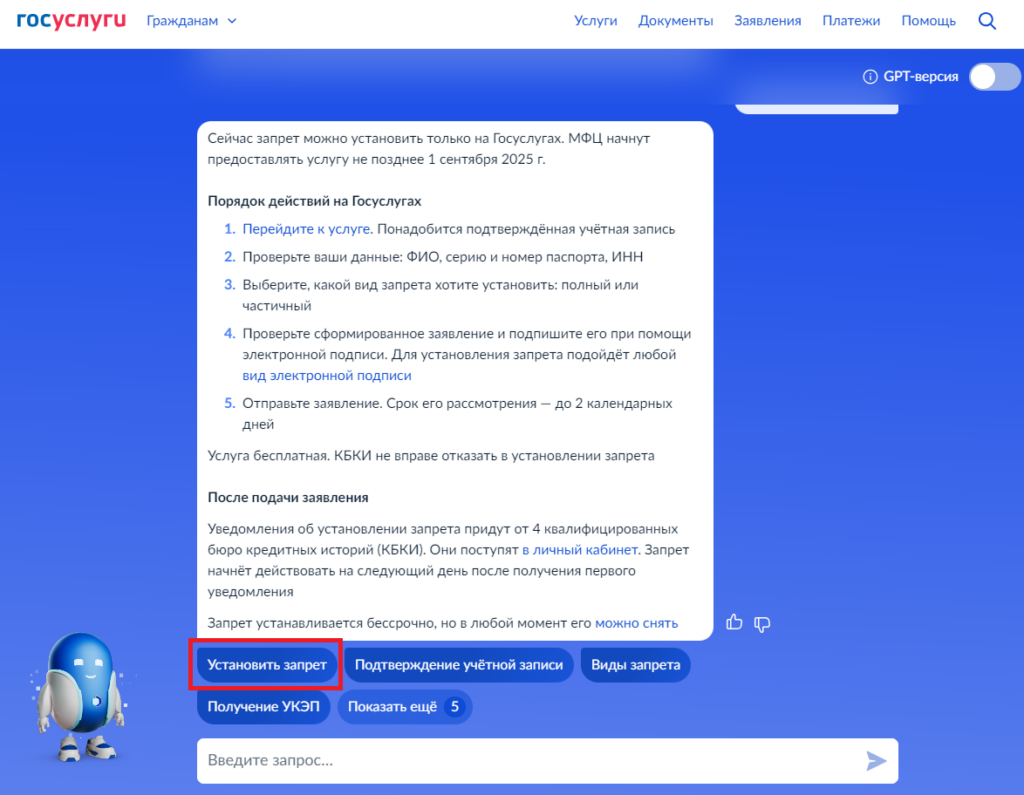The height and width of the screenshot is (795, 1024).
Task: Click the Установить запрет button
Action: click(267, 665)
